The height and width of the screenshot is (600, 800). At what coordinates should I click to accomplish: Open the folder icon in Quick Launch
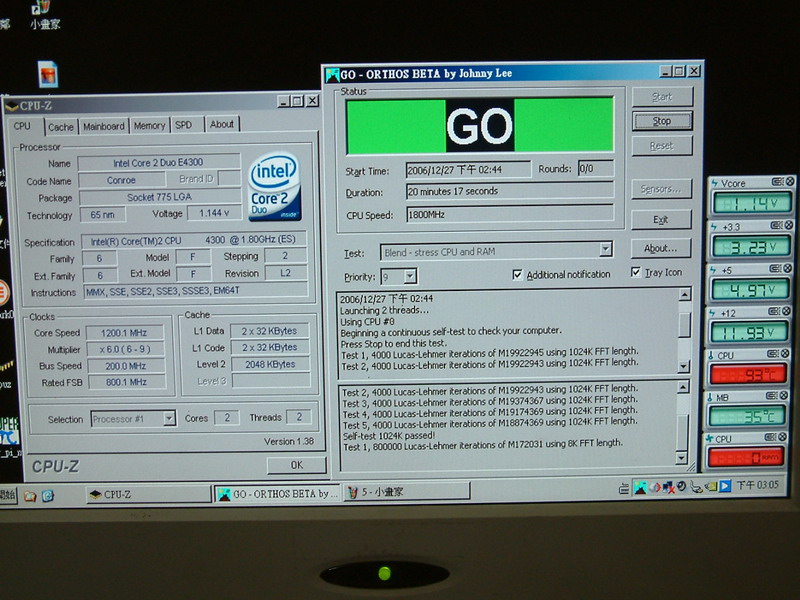30,495
